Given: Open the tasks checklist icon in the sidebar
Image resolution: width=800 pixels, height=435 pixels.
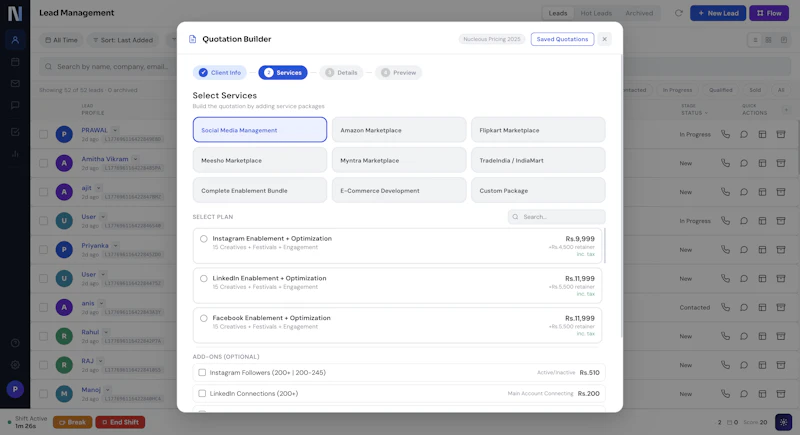Looking at the screenshot, I should point(15,132).
